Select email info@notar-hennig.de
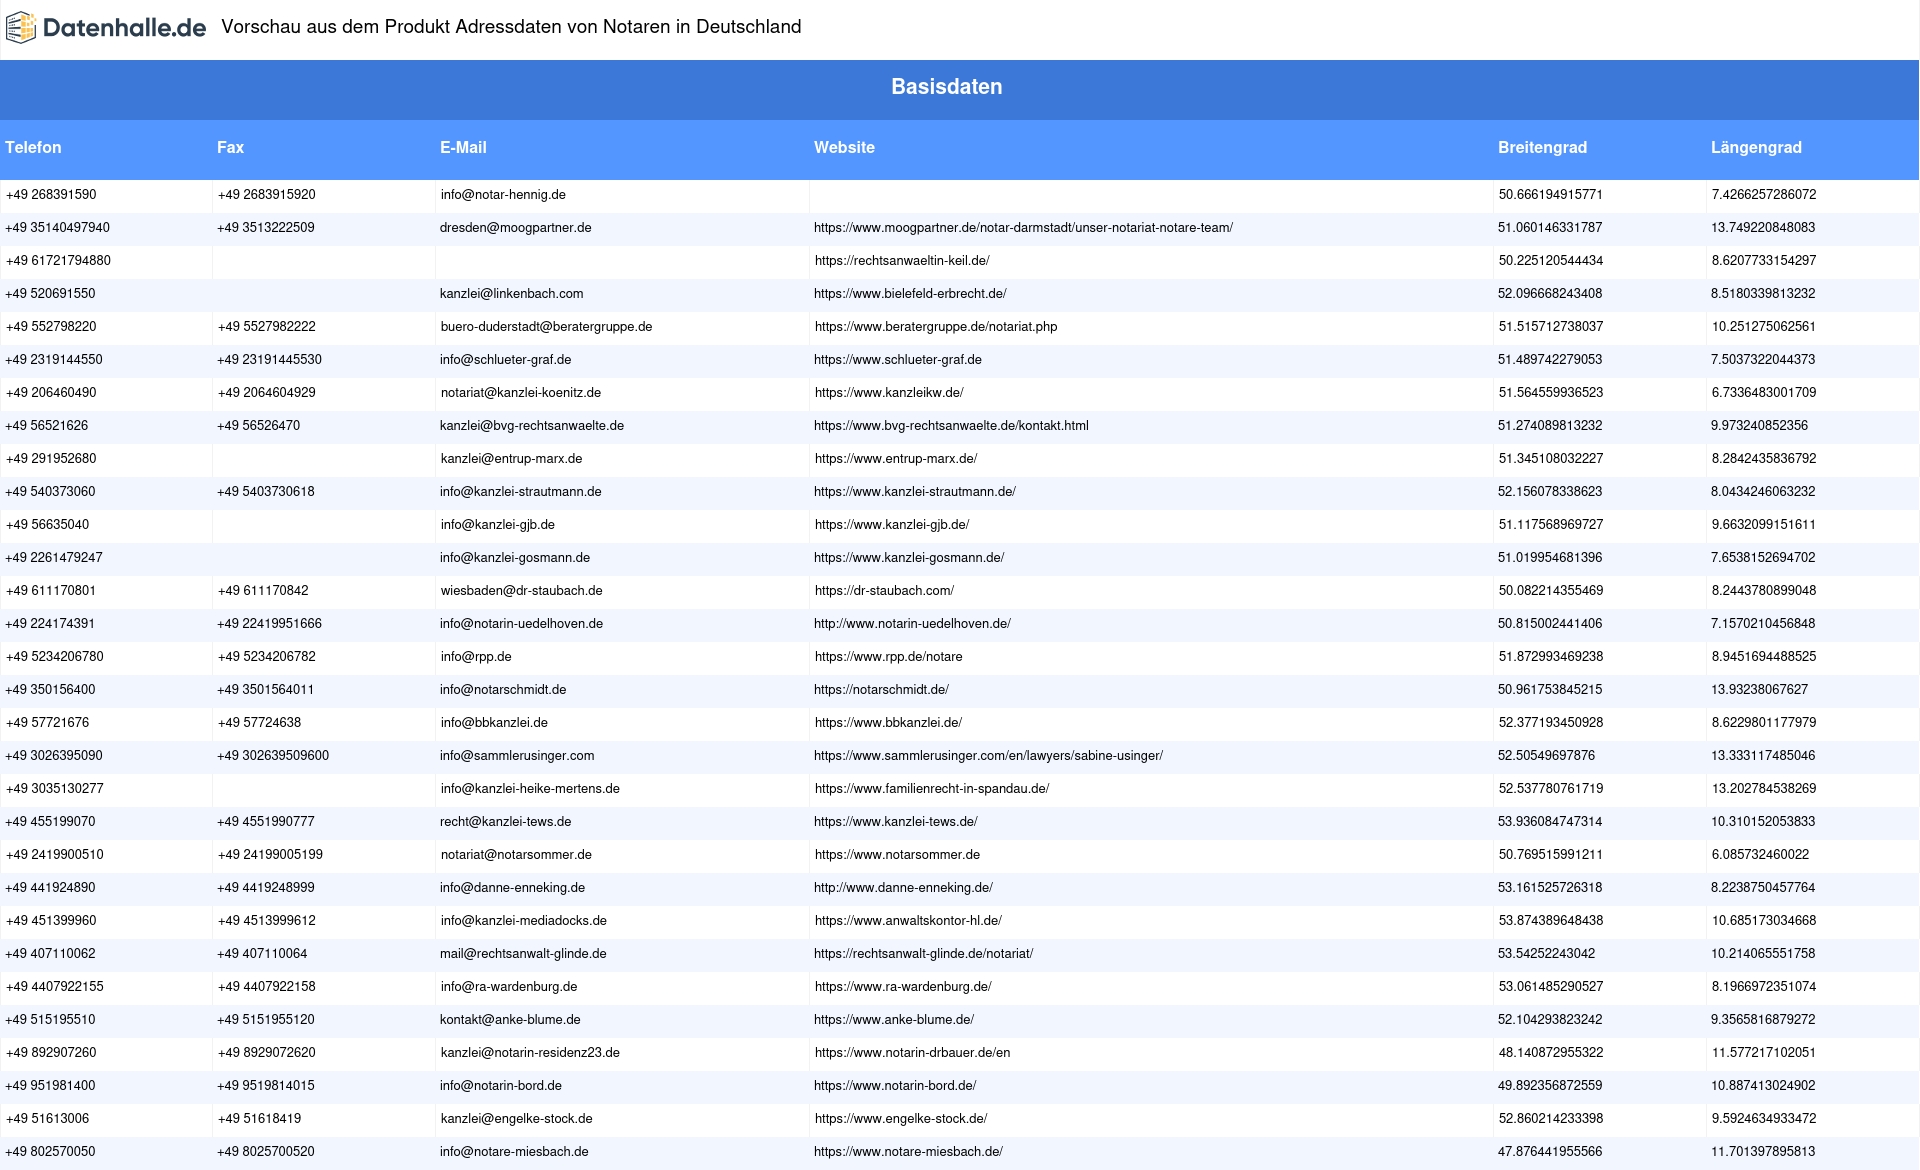The width and height of the screenshot is (1920, 1170). (x=503, y=195)
